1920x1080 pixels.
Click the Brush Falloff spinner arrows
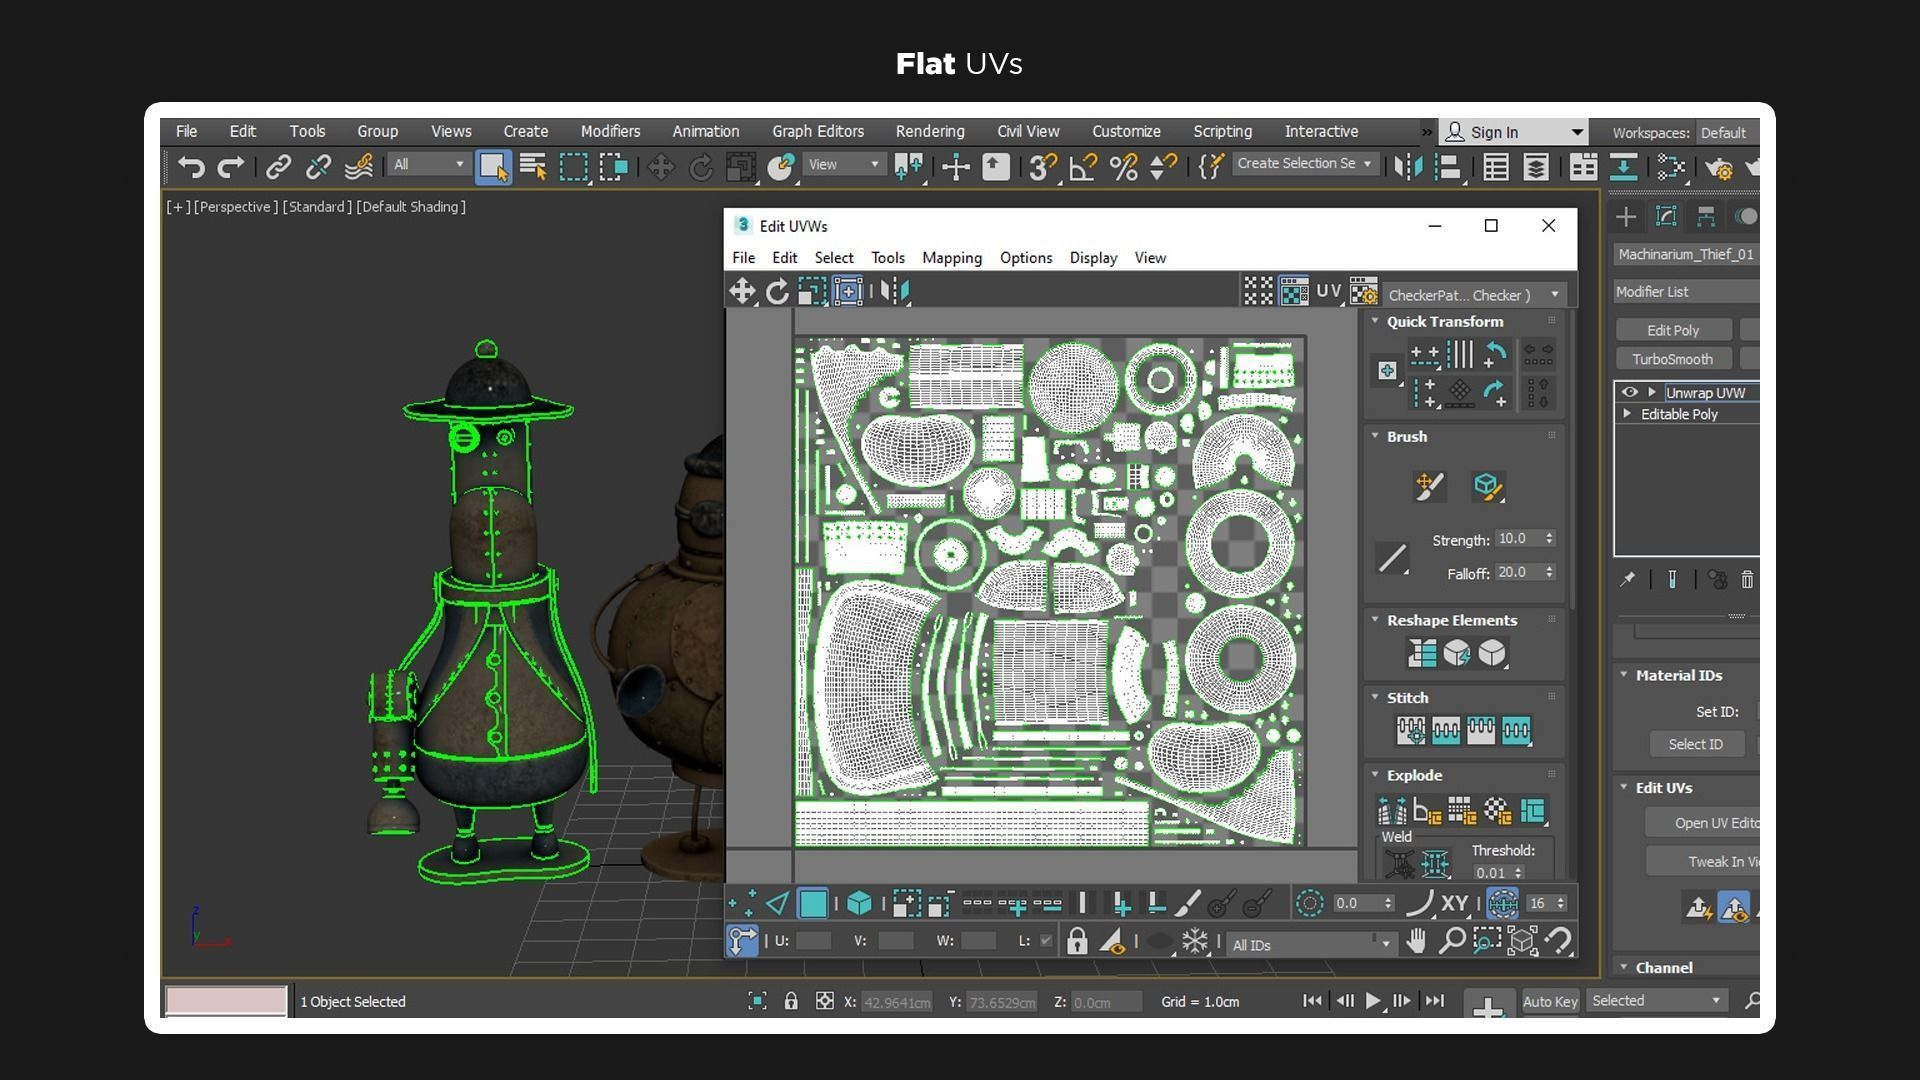[1549, 572]
